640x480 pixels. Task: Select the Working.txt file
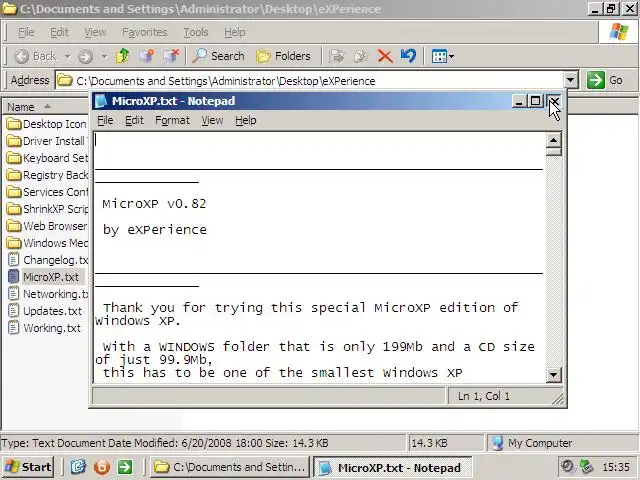tap(44, 328)
